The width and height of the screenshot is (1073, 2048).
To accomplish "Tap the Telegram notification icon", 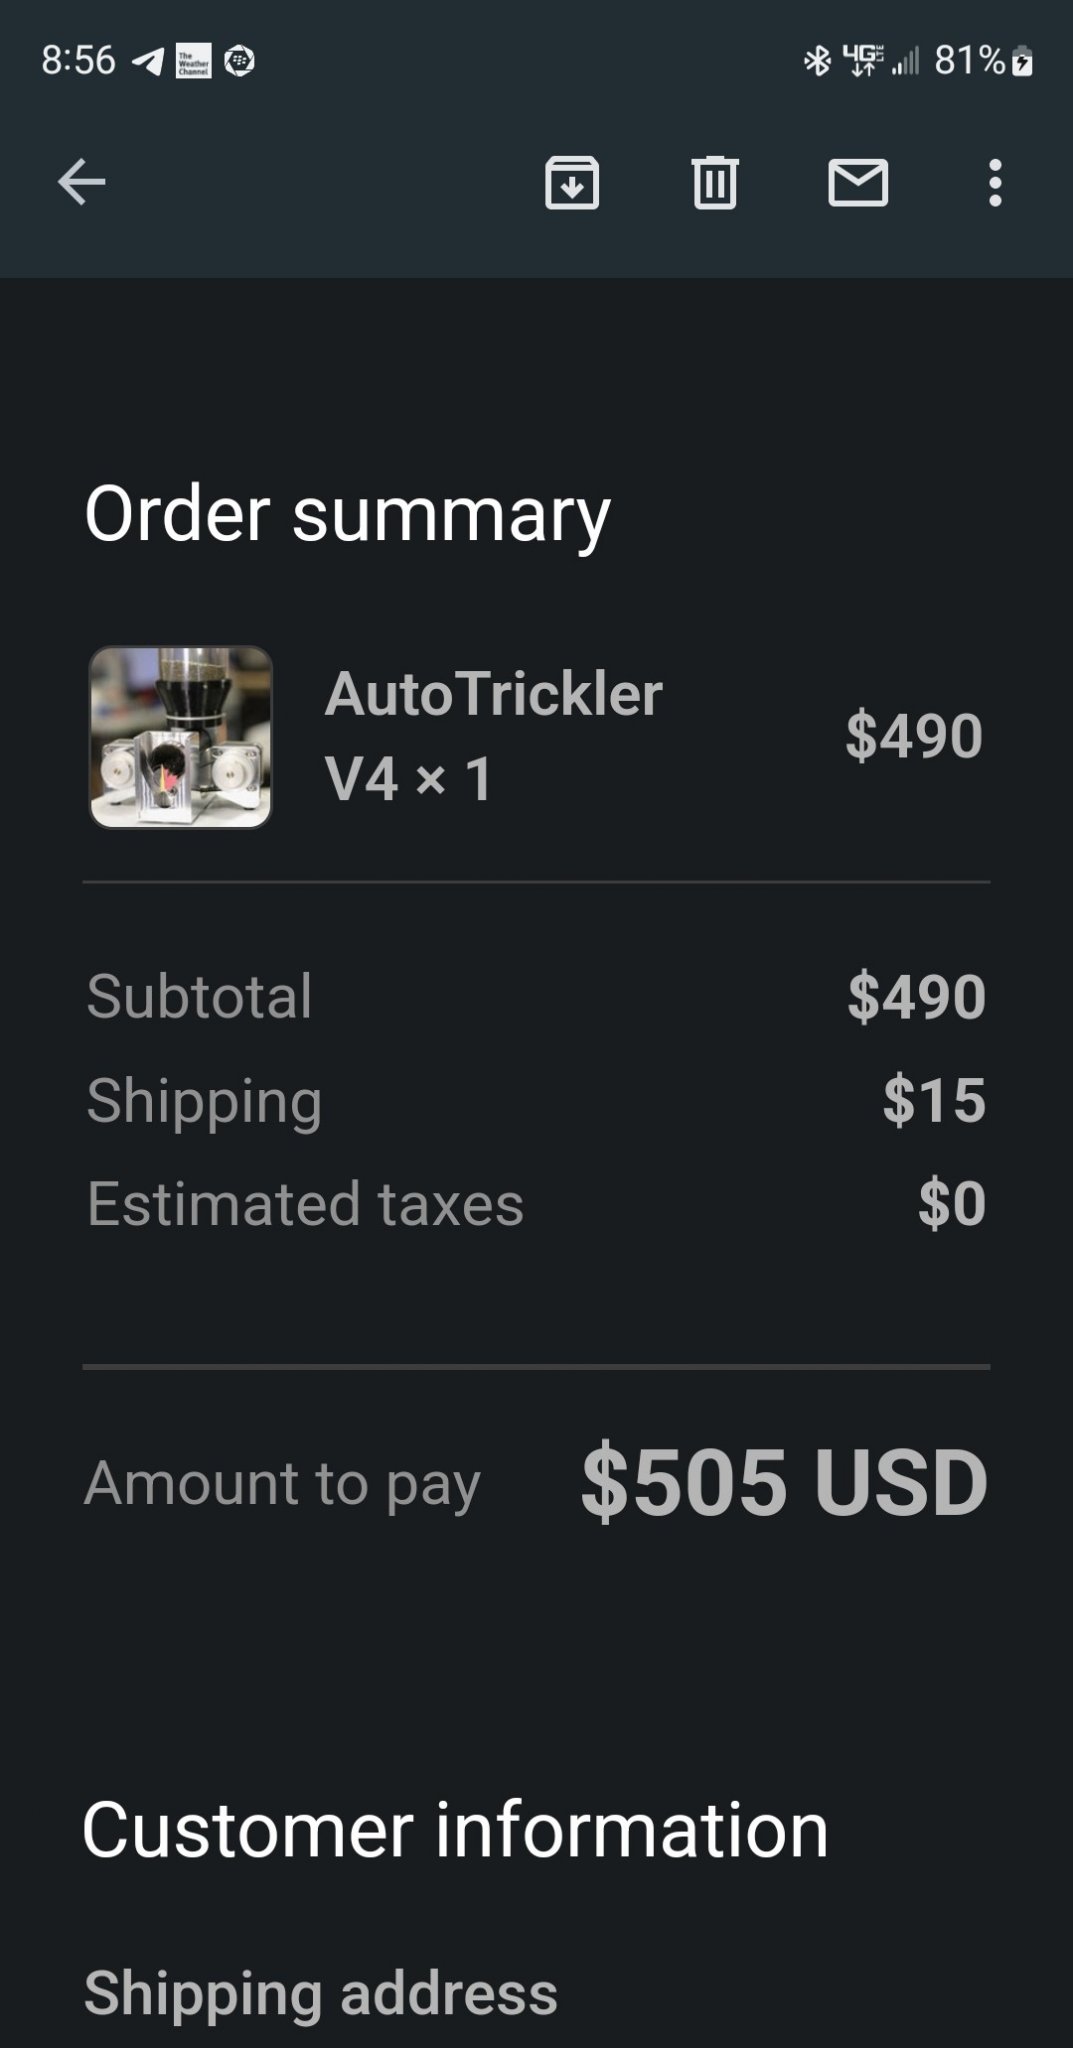I will (x=149, y=62).
